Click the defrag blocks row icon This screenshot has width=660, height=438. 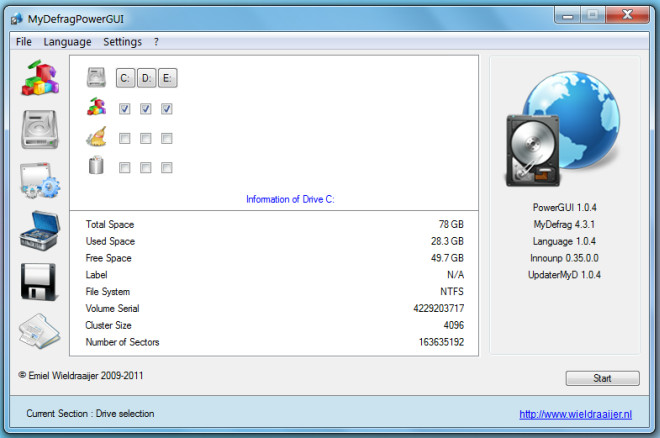click(96, 107)
